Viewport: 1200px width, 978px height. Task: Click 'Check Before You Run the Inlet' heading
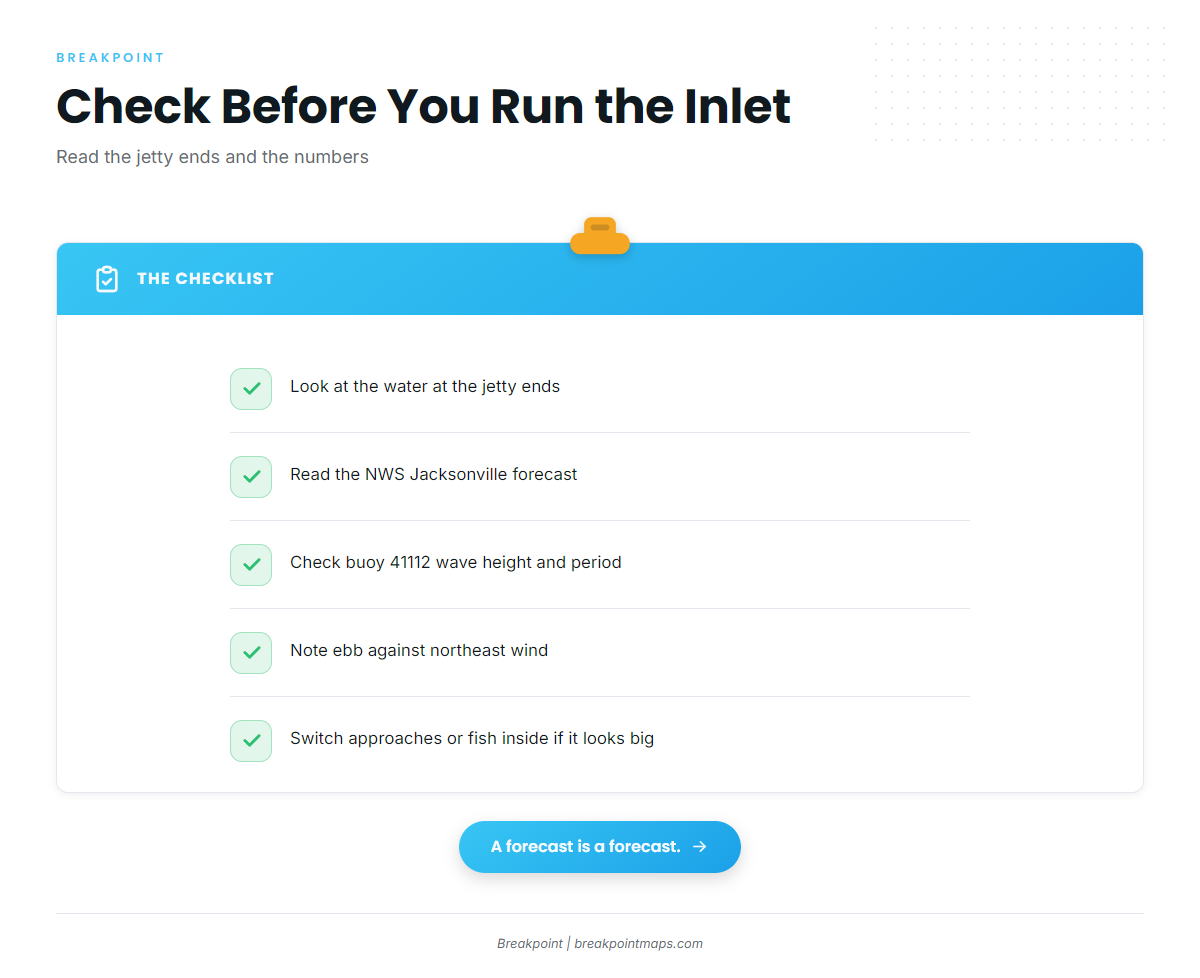[x=423, y=106]
